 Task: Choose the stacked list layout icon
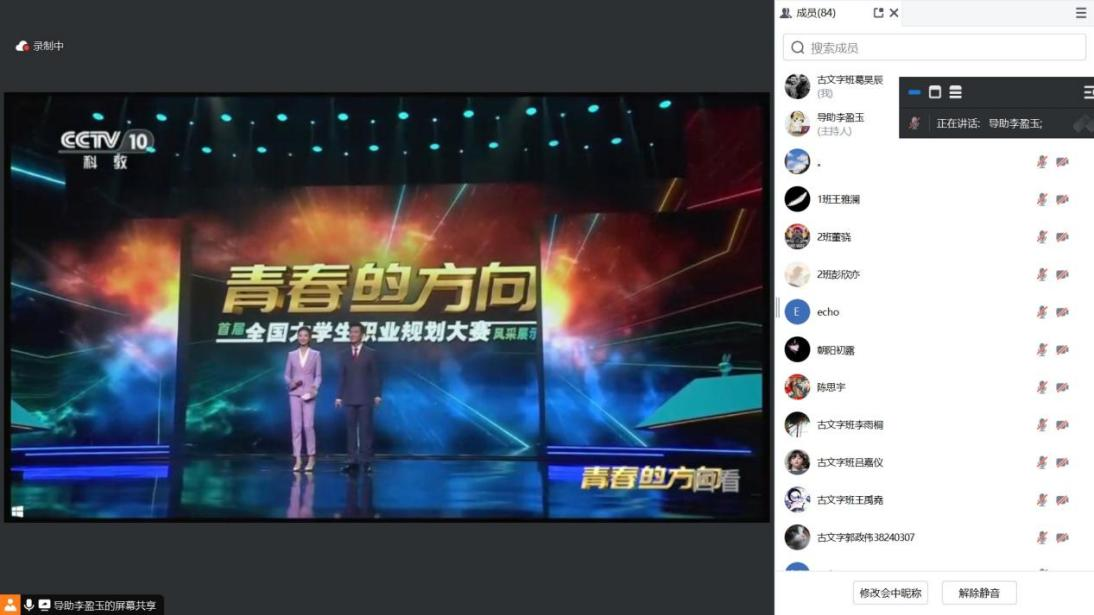pos(955,92)
